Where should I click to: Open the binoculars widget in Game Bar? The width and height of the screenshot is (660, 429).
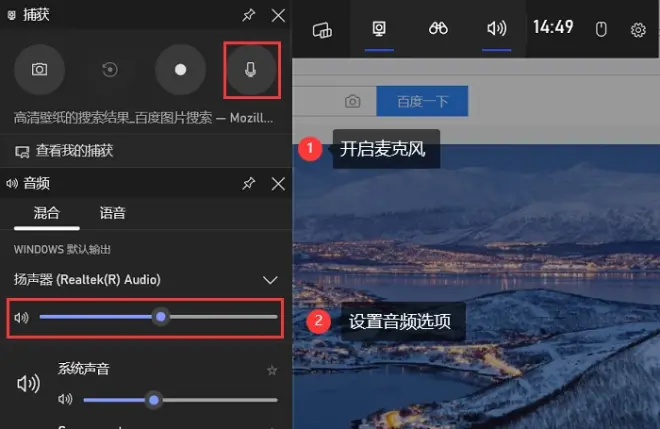[438, 29]
